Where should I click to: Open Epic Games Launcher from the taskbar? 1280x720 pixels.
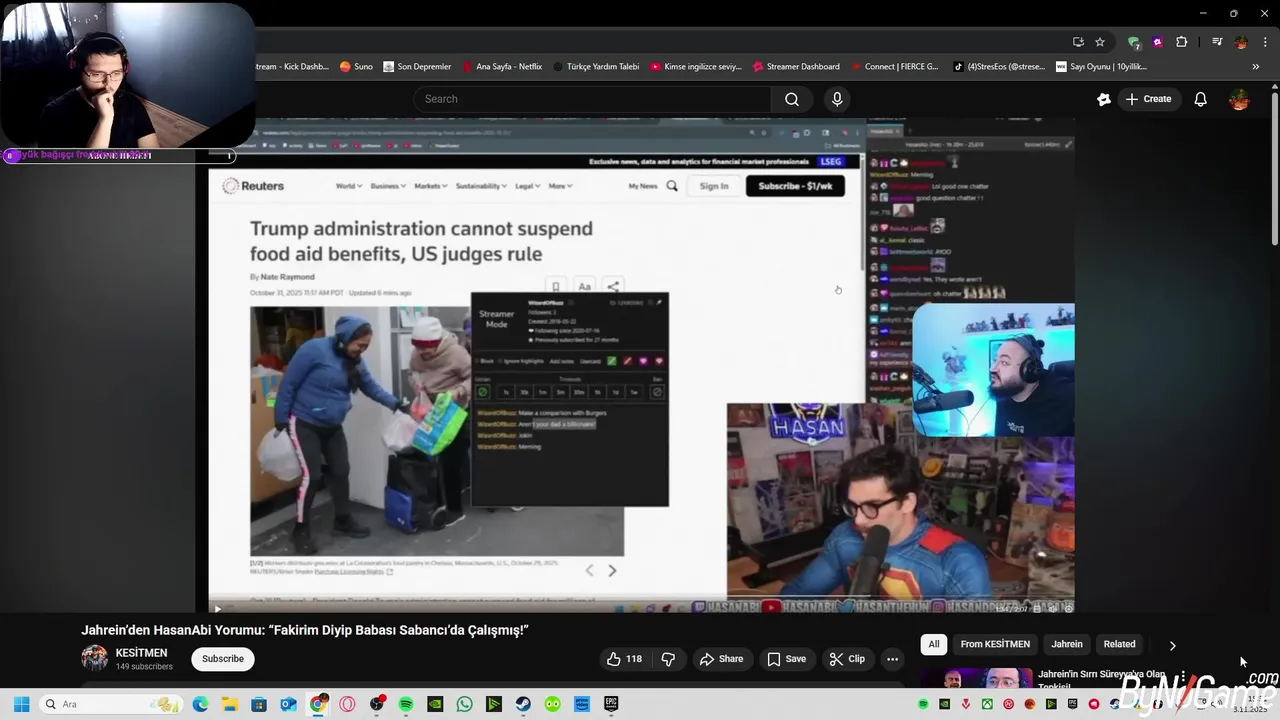[x=611, y=704]
